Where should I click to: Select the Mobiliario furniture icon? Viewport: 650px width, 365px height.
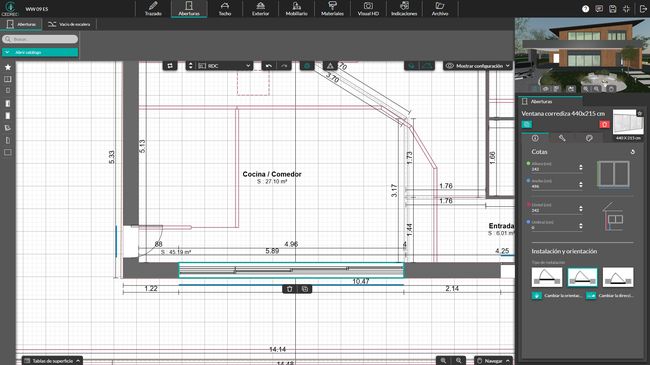coord(296,9)
